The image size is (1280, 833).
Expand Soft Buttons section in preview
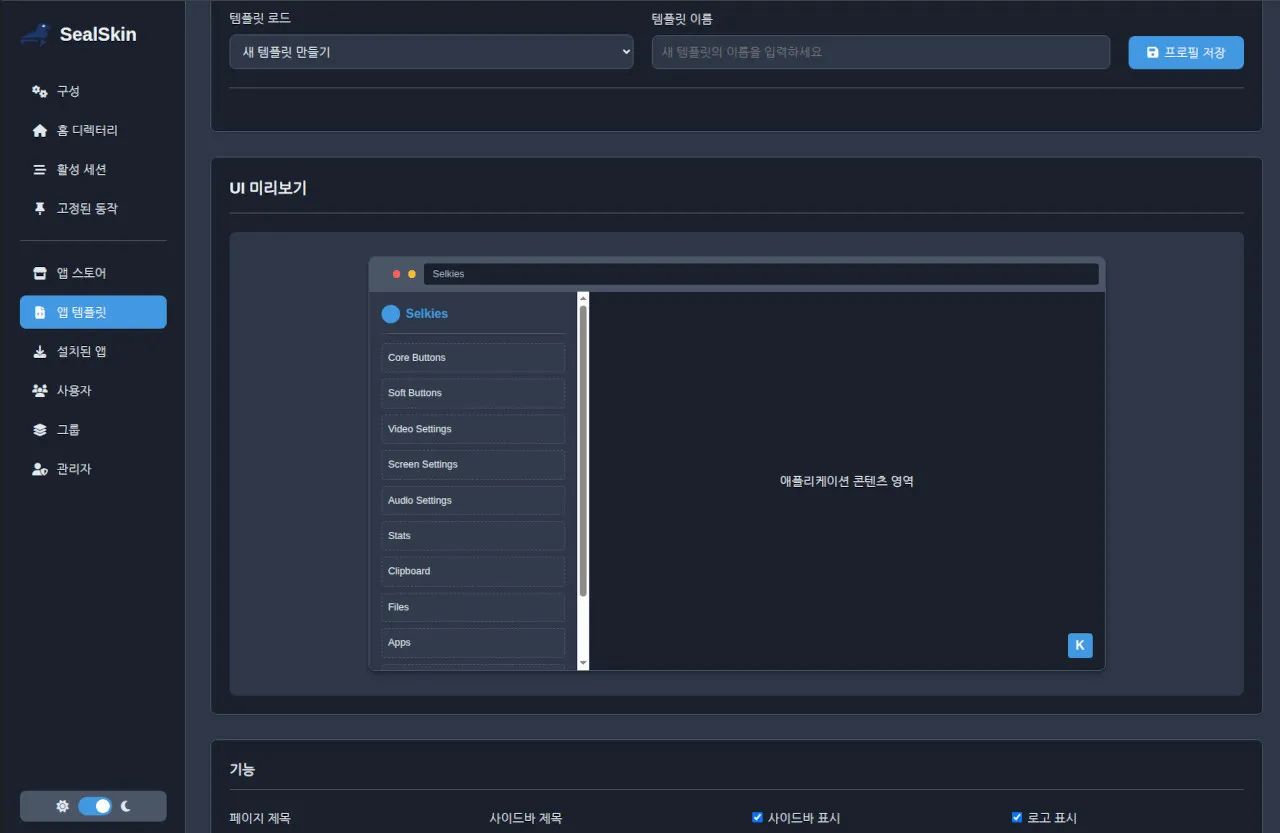click(473, 393)
